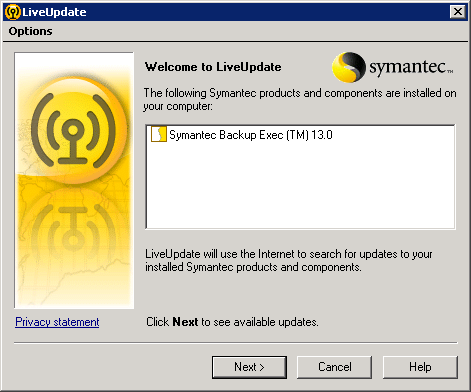
Task: Click the large LiveUpdate antenna graphic
Action: pyautogui.click(x=74, y=180)
